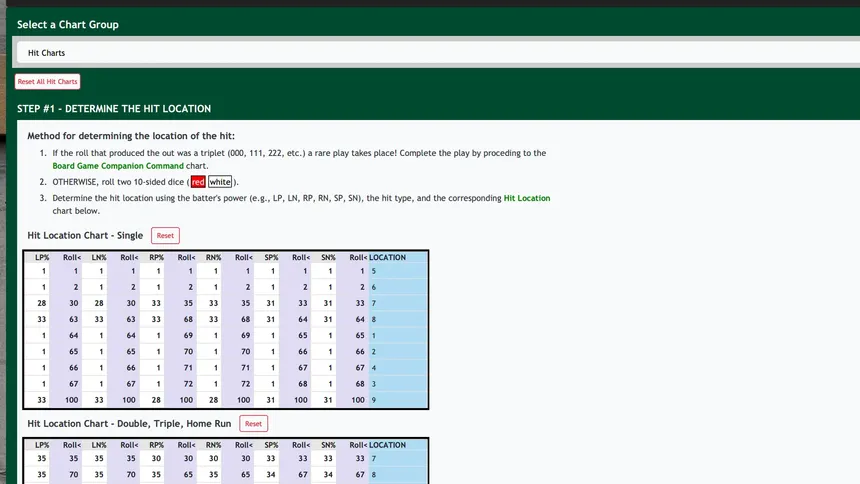Select the RP% header in Double, Triple, Home Run chart
The width and height of the screenshot is (860, 484).
point(156,445)
